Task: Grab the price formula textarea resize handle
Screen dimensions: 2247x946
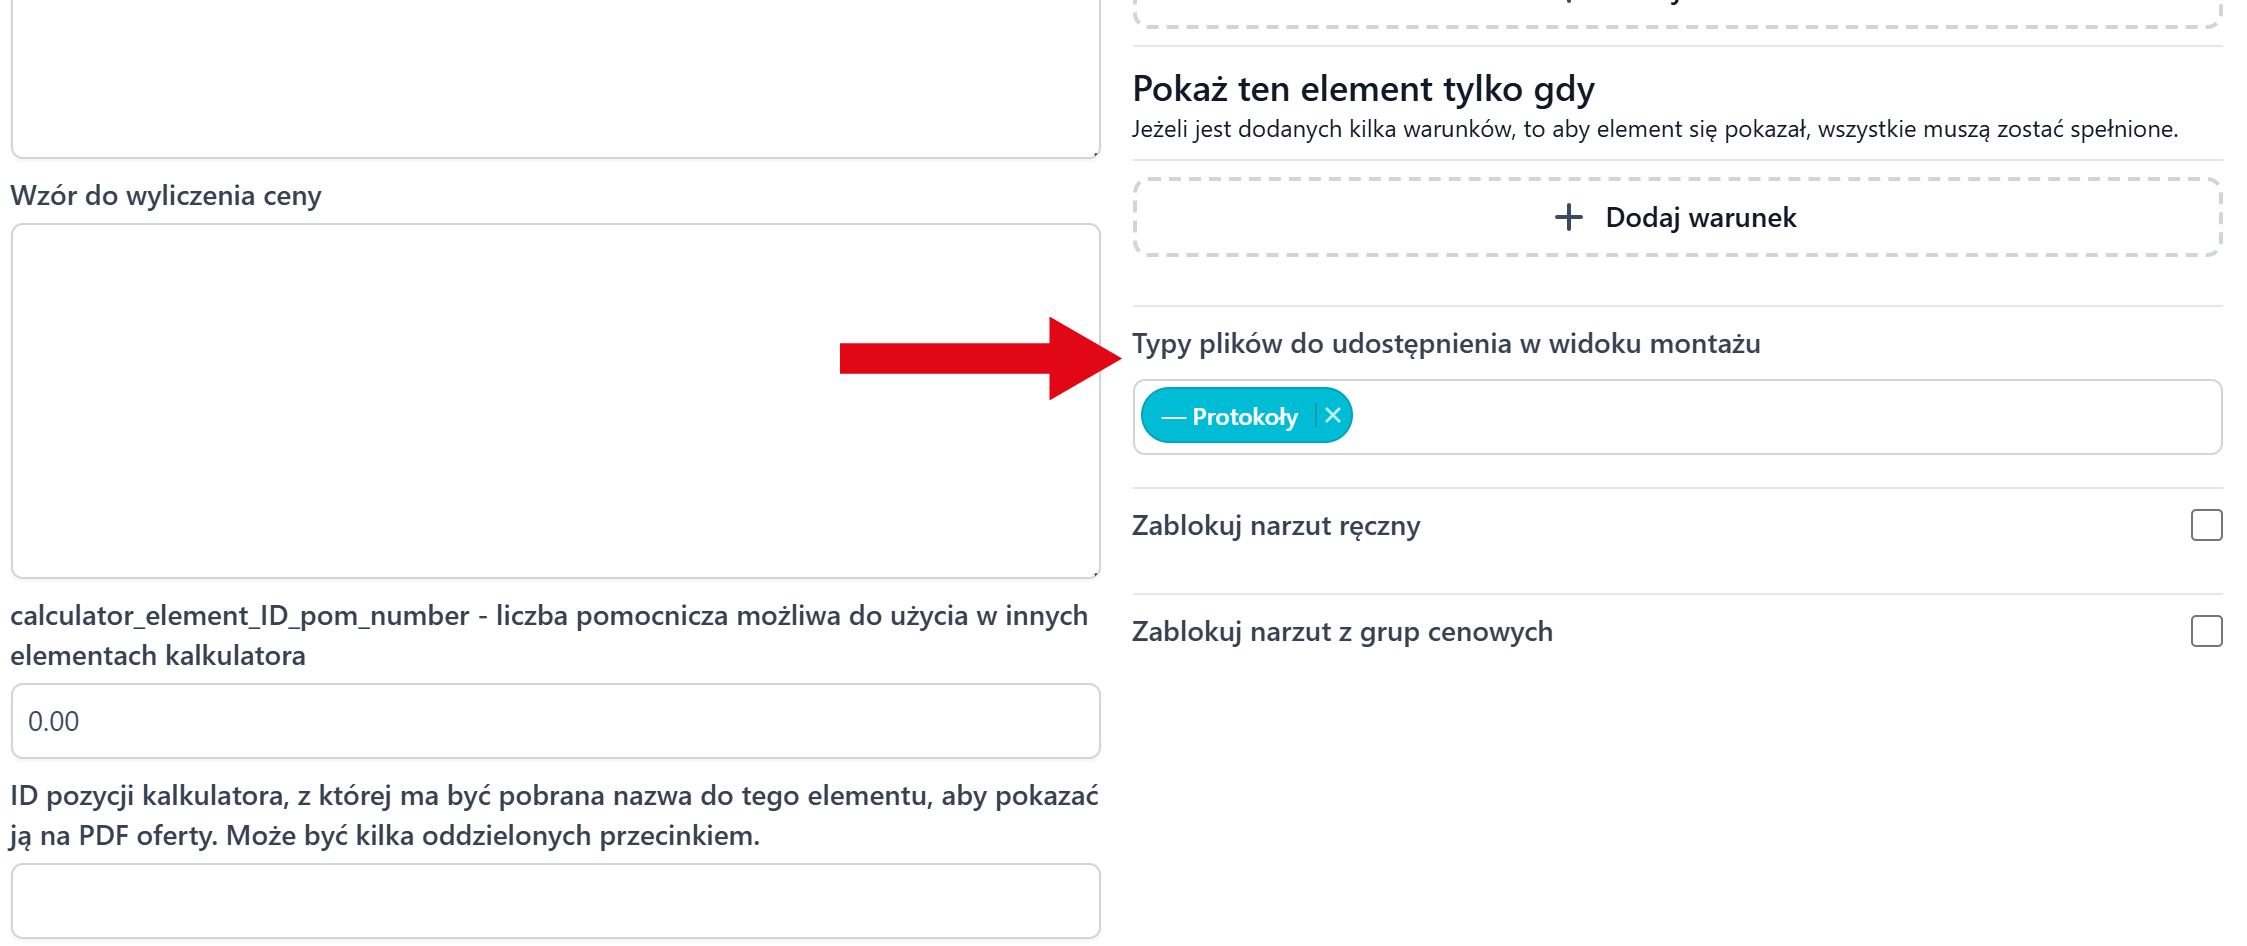Action: [1095, 573]
